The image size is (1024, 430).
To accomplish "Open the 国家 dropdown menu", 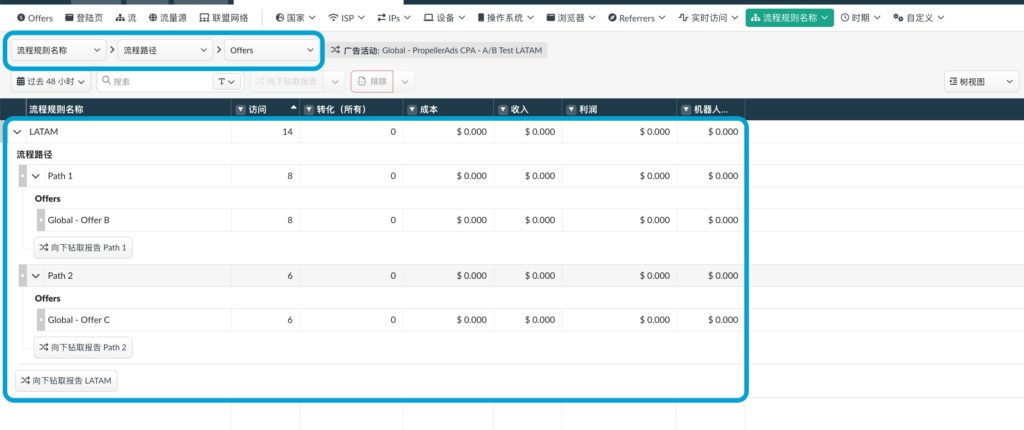I will click(296, 18).
